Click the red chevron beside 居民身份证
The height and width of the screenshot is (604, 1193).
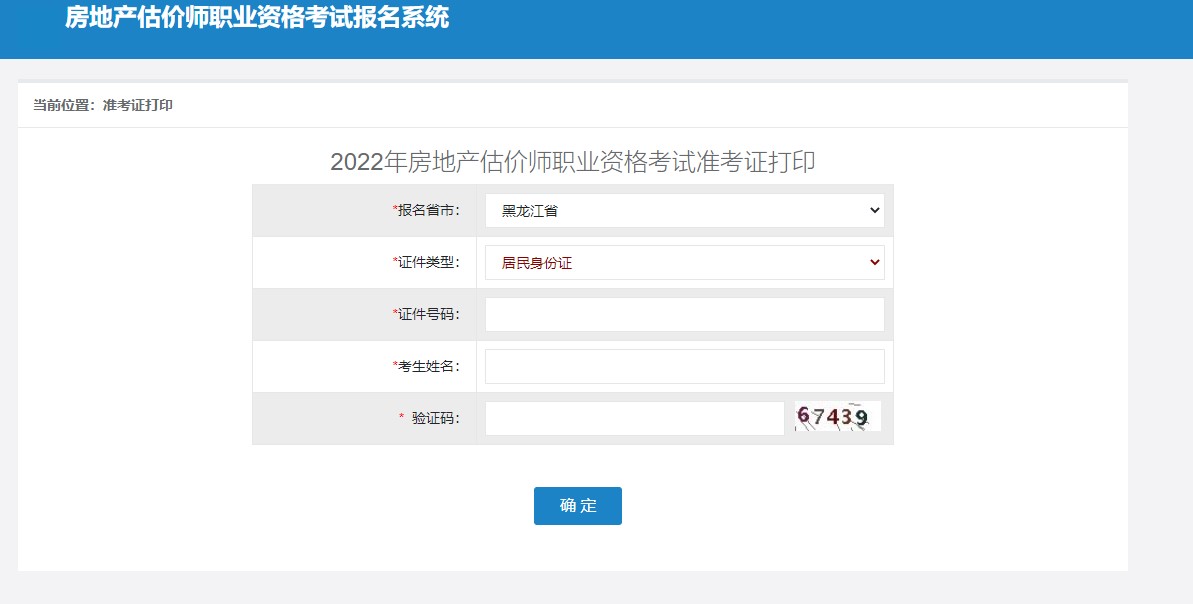[x=874, y=262]
